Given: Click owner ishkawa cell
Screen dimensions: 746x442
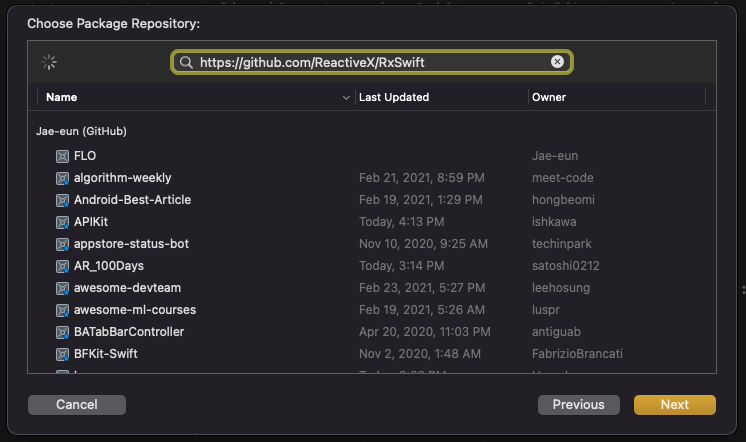Looking at the screenshot, I should pyautogui.click(x=554, y=222).
